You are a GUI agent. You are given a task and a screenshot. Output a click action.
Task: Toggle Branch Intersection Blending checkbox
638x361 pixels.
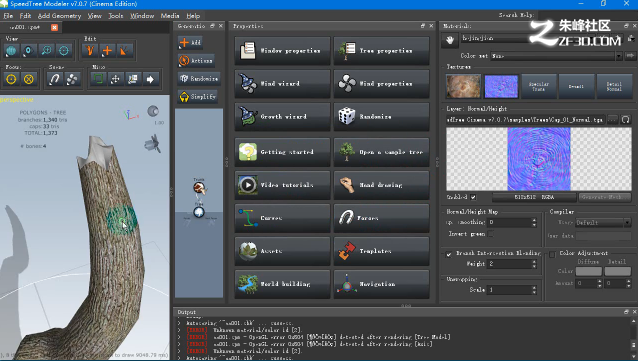click(x=449, y=254)
